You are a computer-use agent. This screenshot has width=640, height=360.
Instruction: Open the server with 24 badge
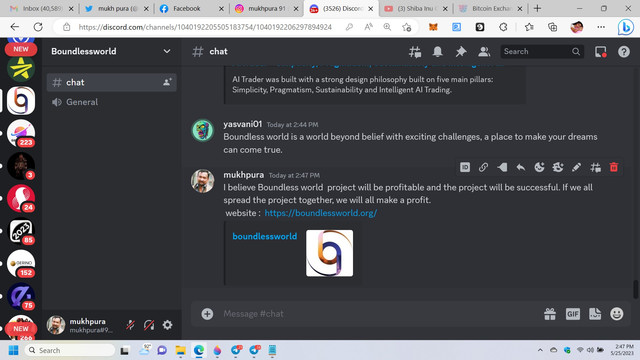tap(21, 198)
